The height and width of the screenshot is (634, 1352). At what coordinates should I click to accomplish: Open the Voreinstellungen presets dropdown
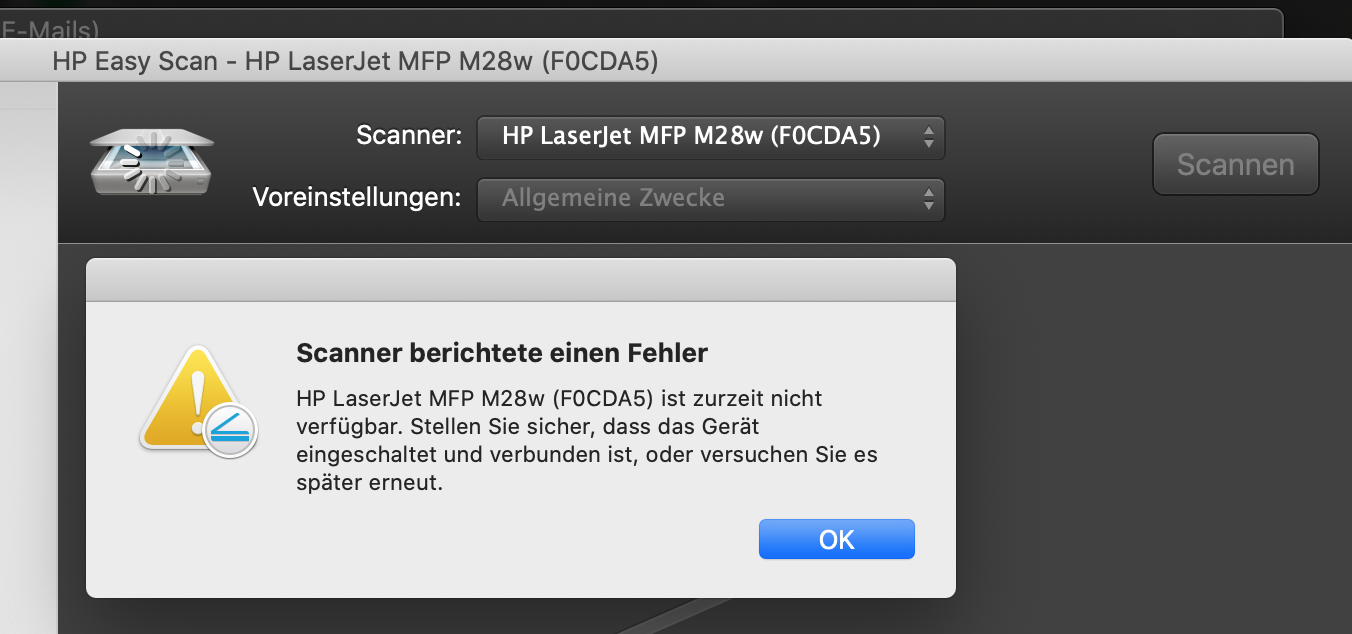pos(710,199)
